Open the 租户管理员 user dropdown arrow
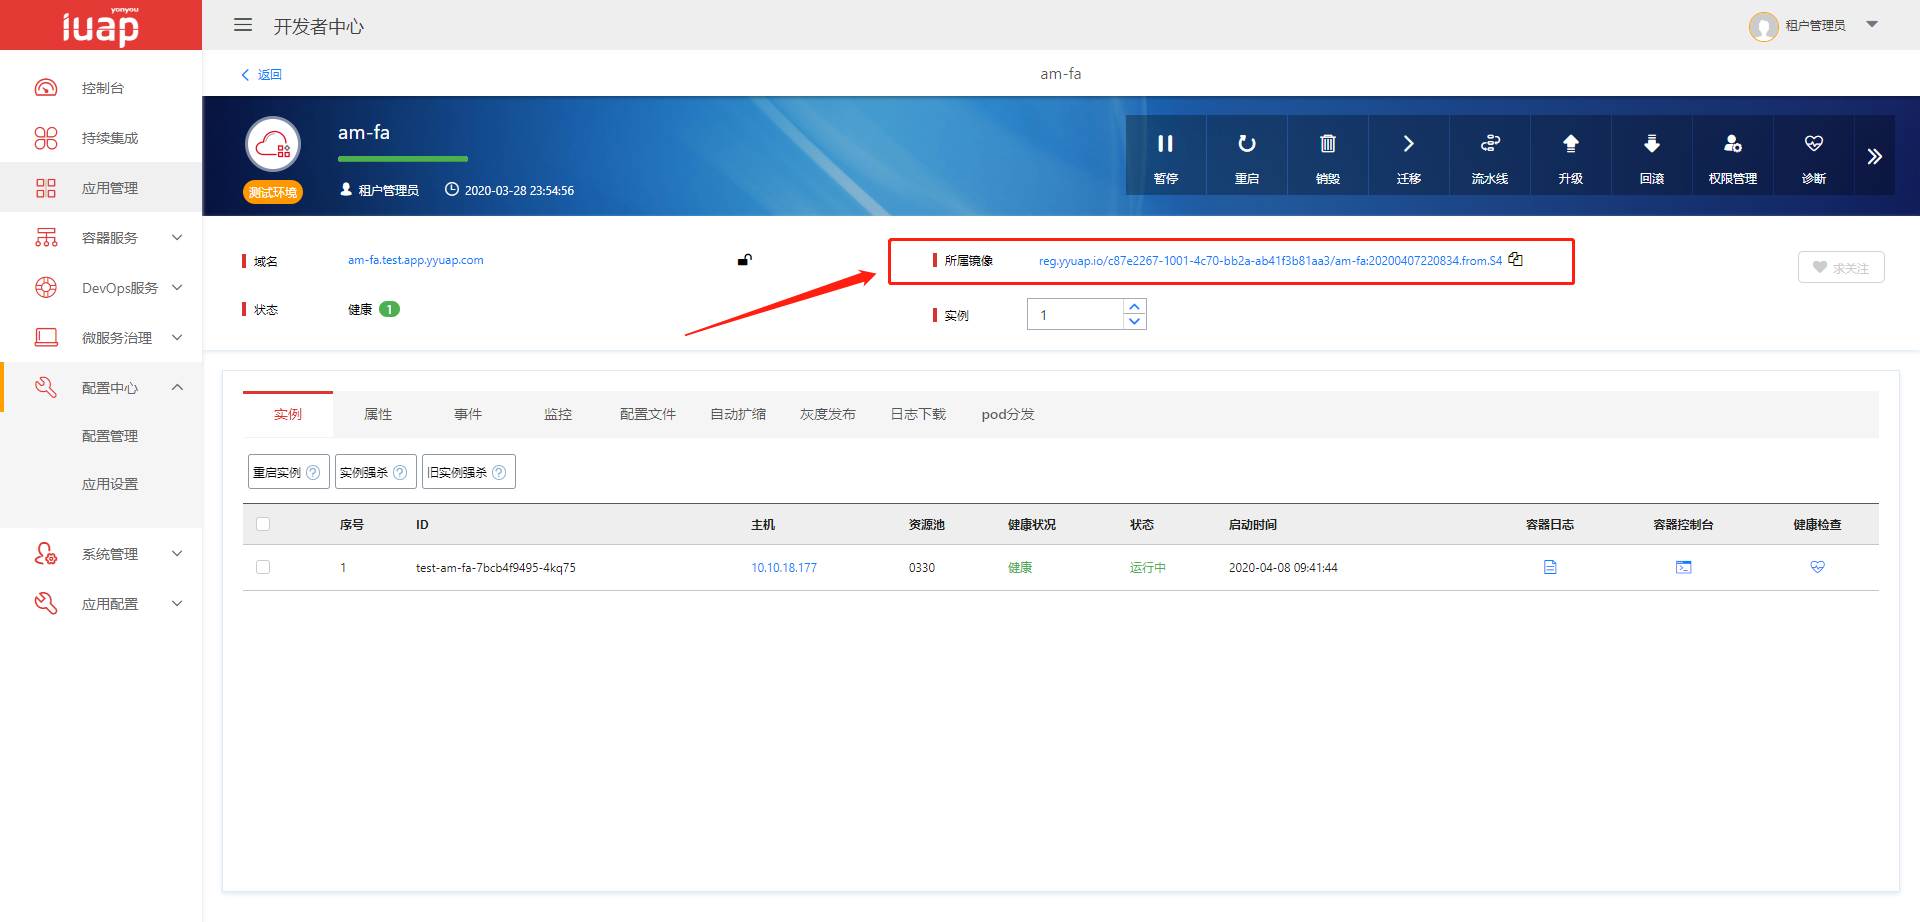Image resolution: width=1920 pixels, height=922 pixels. coord(1872,24)
